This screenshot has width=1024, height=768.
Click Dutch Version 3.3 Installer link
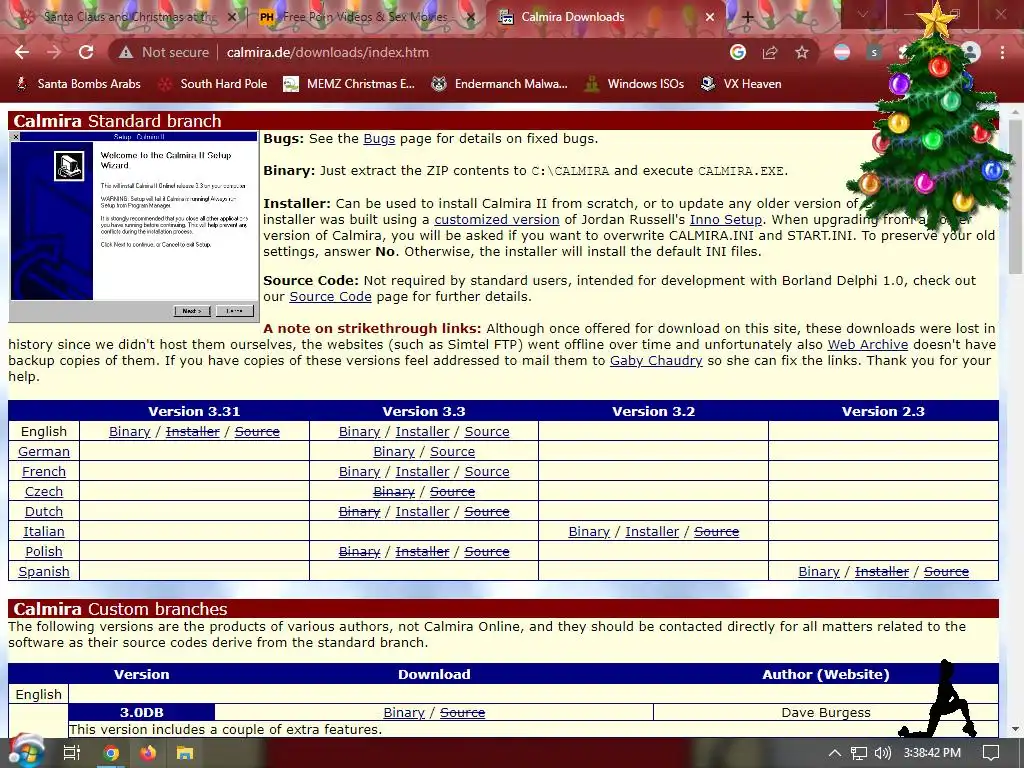422,512
